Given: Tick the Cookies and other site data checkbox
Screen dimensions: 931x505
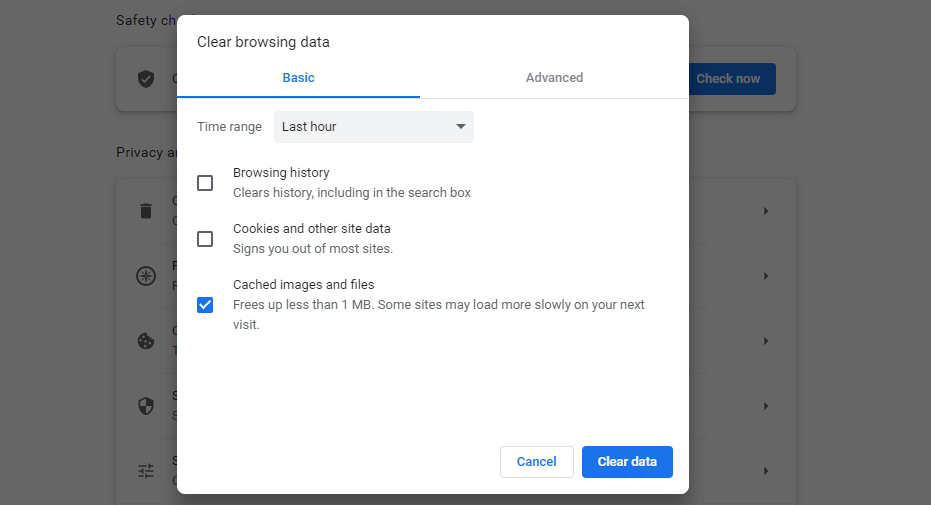Looking at the screenshot, I should 205,239.
